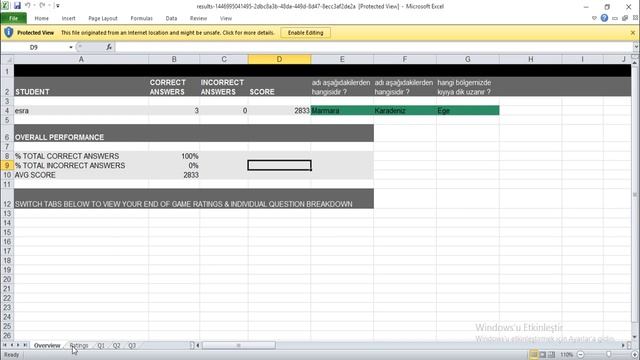Click the 100% total correct answers cell

[174, 156]
